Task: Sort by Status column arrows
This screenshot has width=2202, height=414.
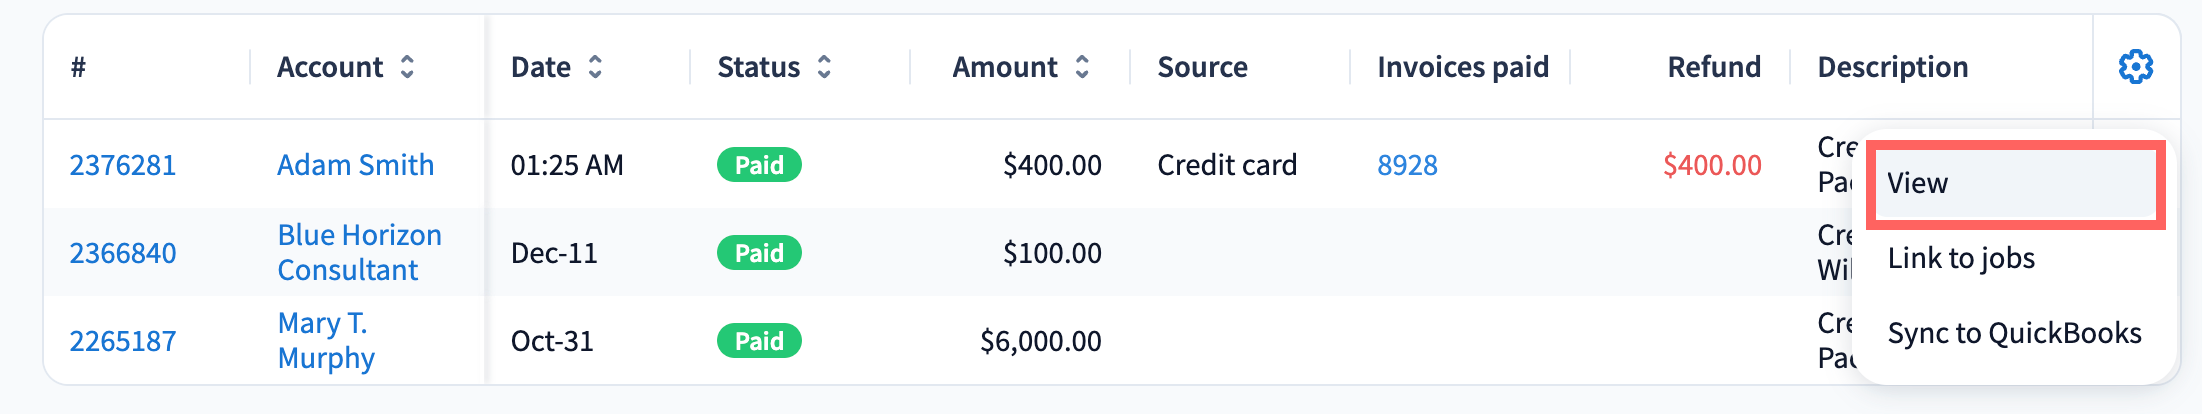Action: 824,67
